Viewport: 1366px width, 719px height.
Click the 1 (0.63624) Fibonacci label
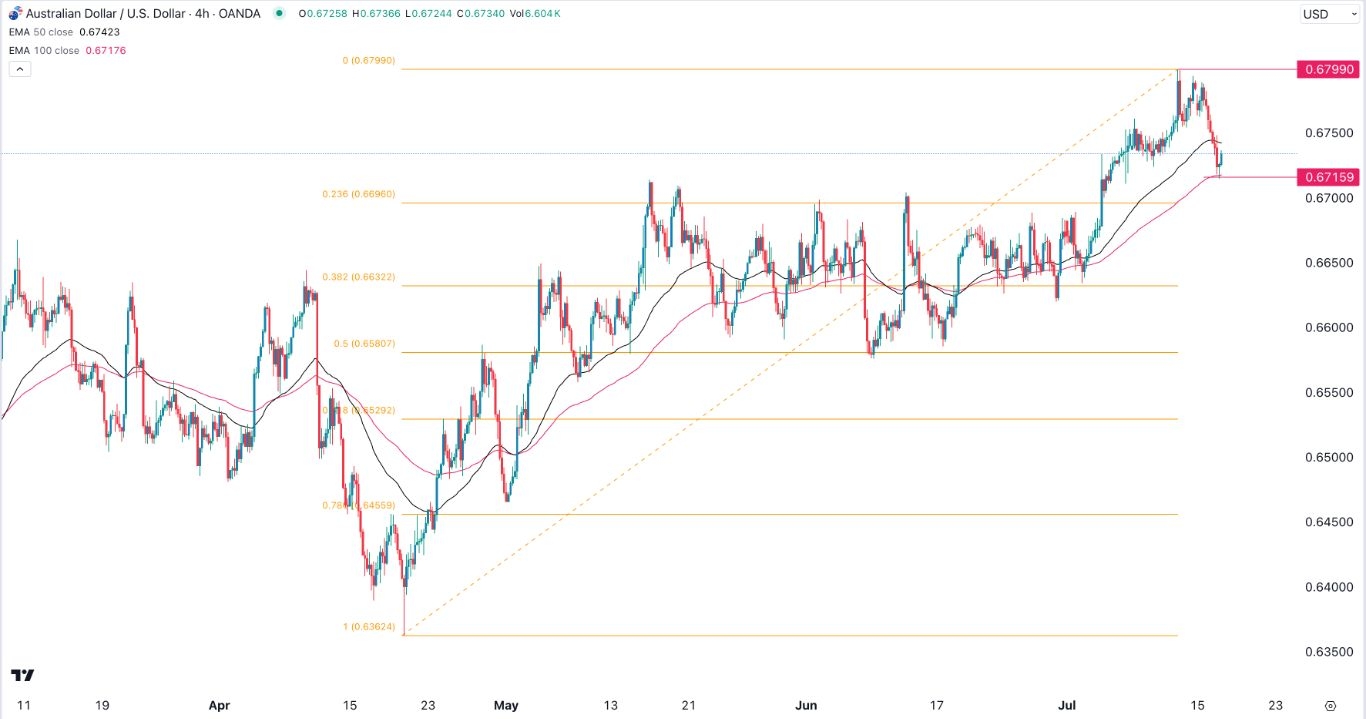(x=369, y=628)
